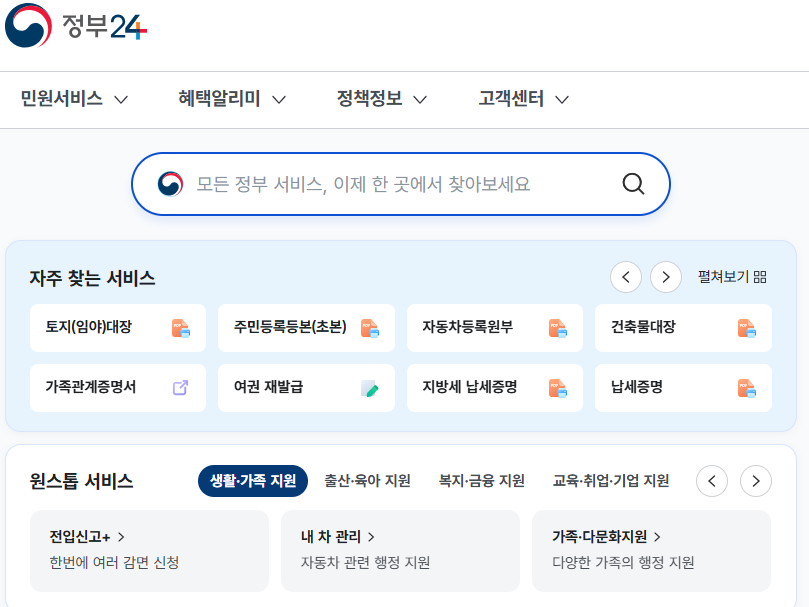Click the external link icon on 가족관계증명서
Screen dimensions: 809x607
pyautogui.click(x=182, y=388)
